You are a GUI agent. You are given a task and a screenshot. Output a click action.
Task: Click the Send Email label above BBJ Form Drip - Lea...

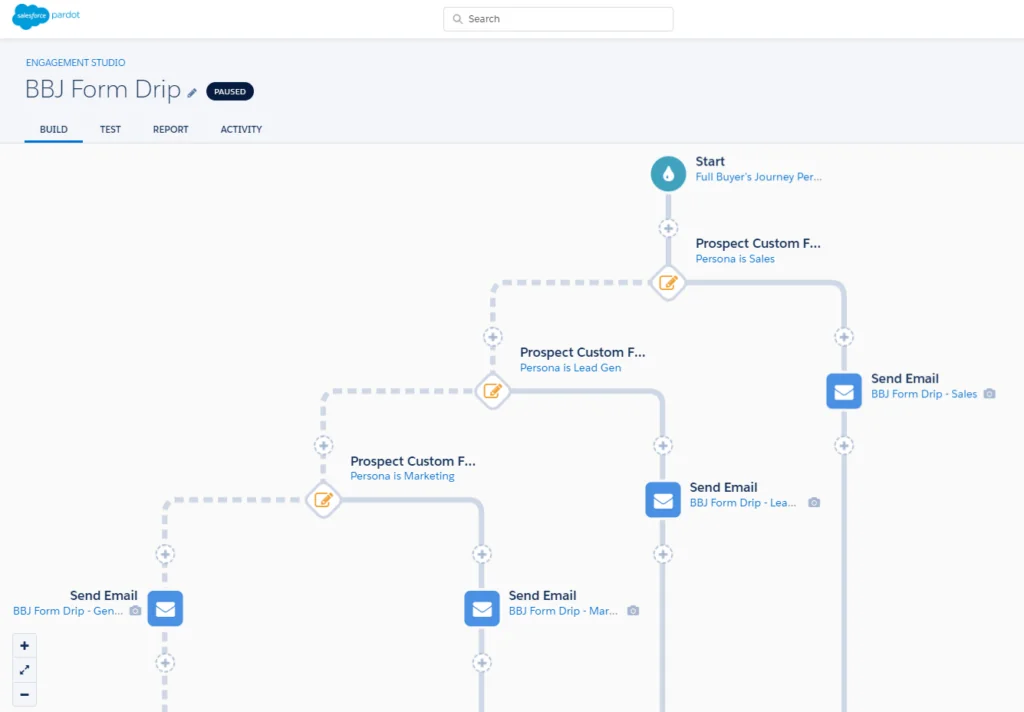[724, 487]
